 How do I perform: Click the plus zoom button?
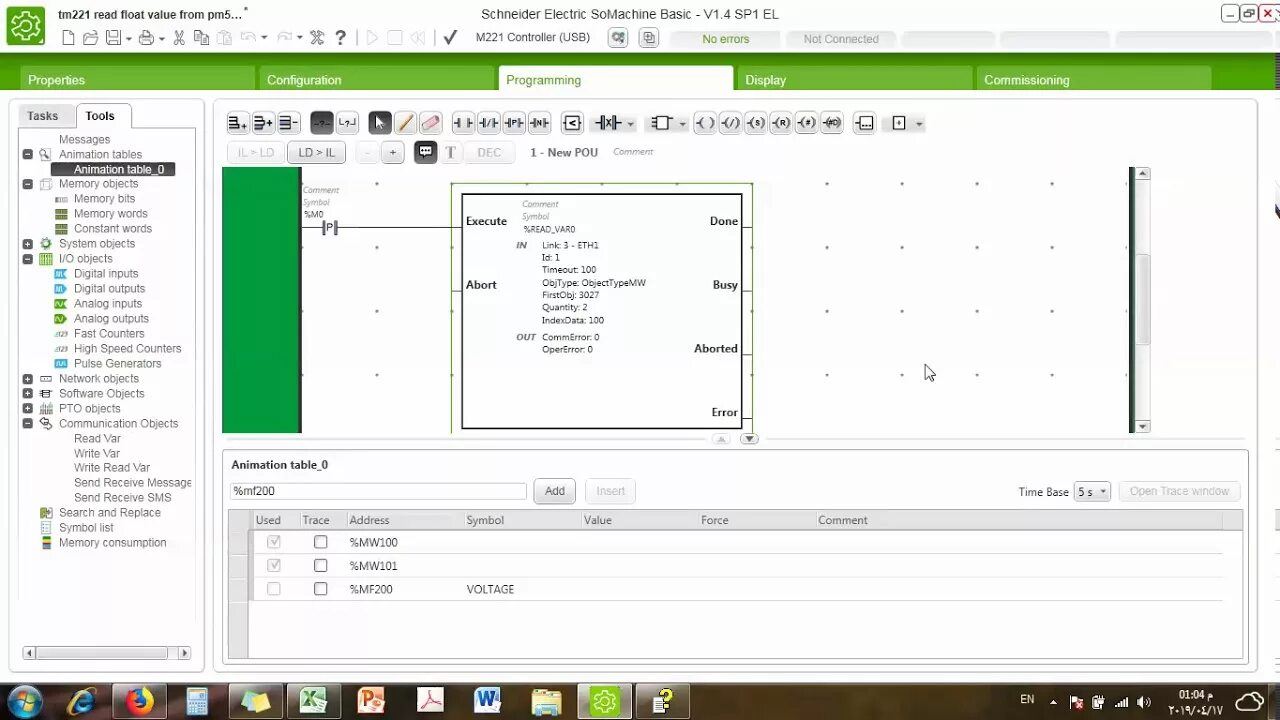pos(393,152)
